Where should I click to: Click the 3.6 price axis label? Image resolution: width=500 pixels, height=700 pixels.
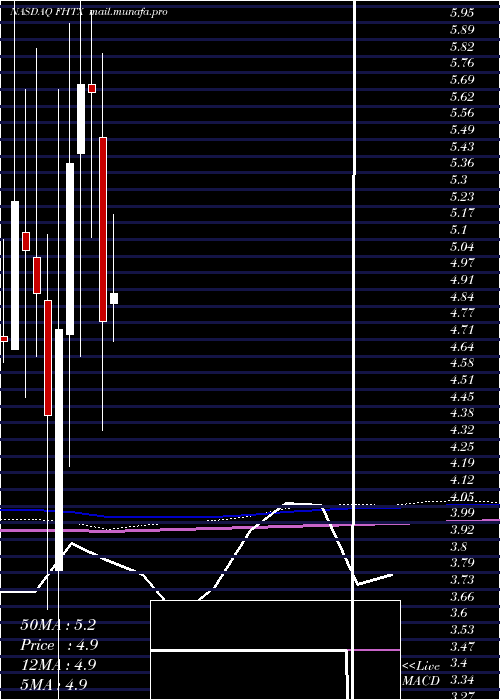459,613
